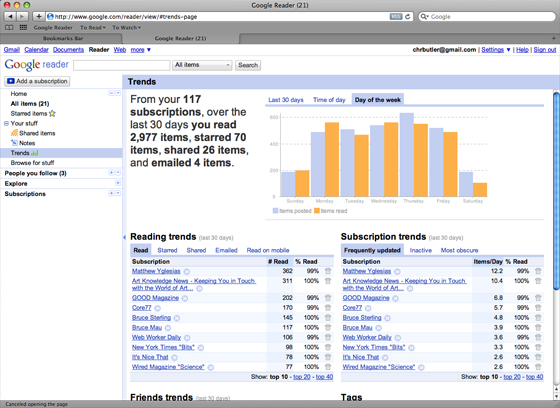Click details circle beside It's Nice That in Reading trends

[x=175, y=357]
